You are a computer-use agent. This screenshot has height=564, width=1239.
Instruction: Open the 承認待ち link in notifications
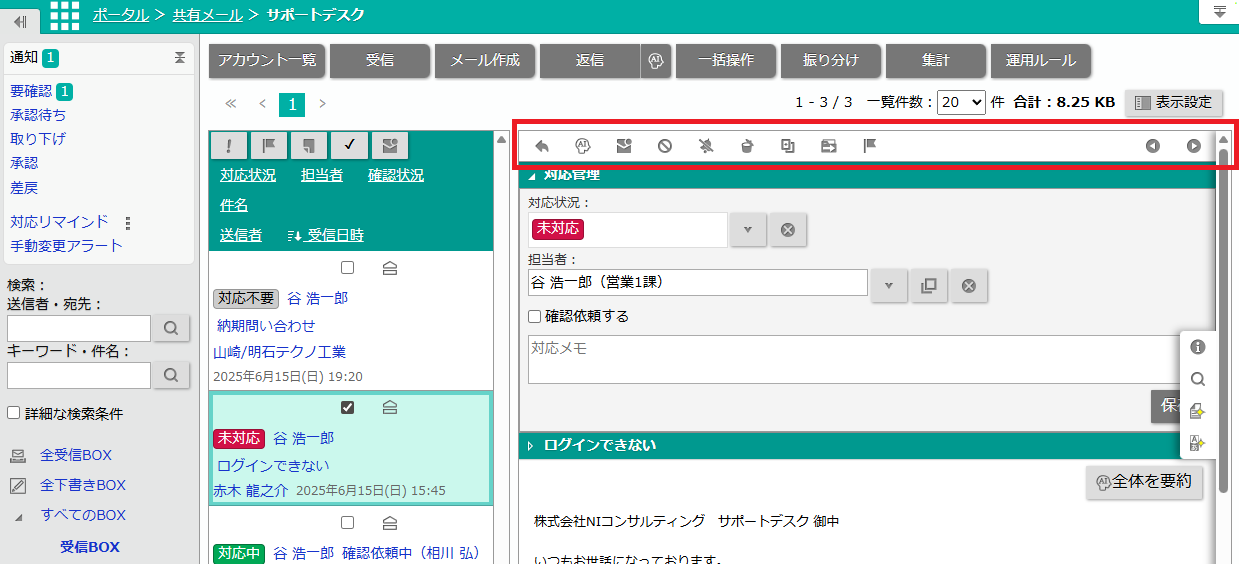tap(38, 115)
